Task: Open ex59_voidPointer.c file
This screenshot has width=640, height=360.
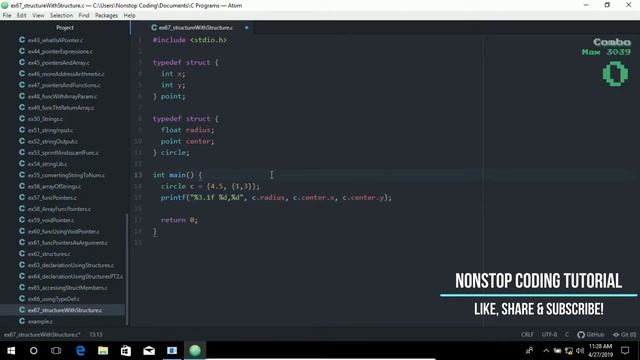Action: coord(51,220)
